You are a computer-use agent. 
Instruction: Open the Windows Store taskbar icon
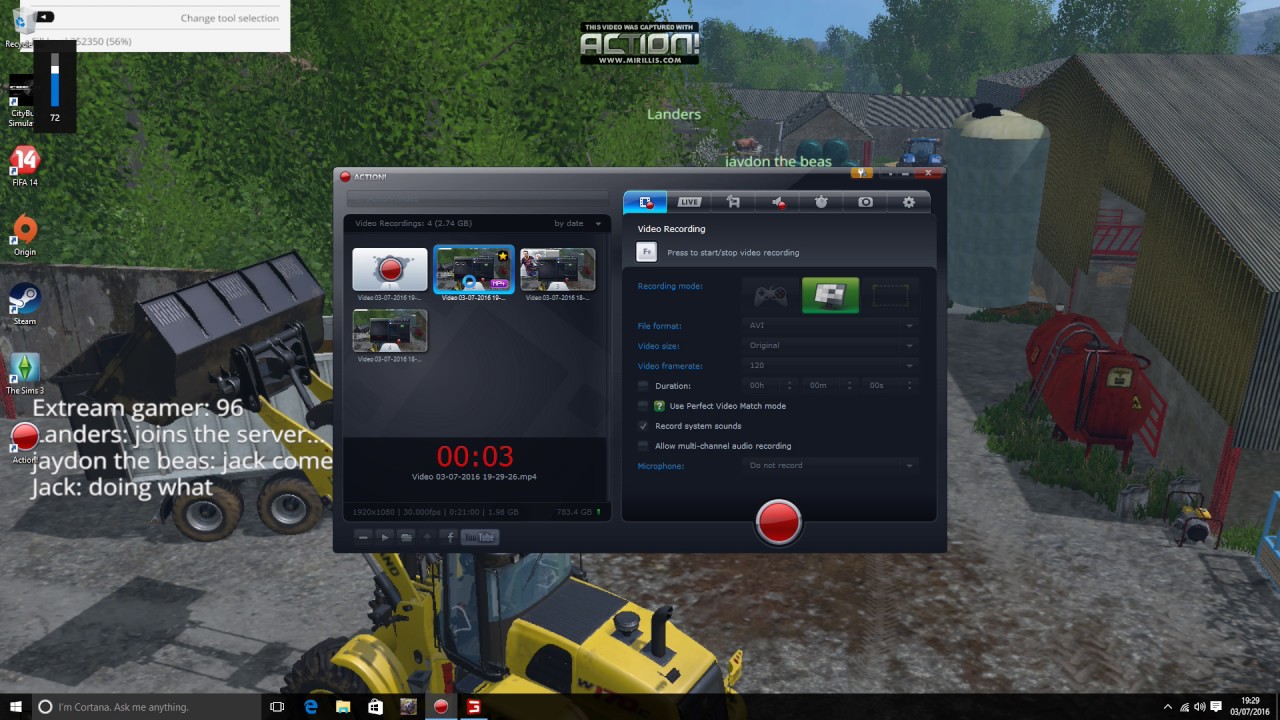pos(375,706)
